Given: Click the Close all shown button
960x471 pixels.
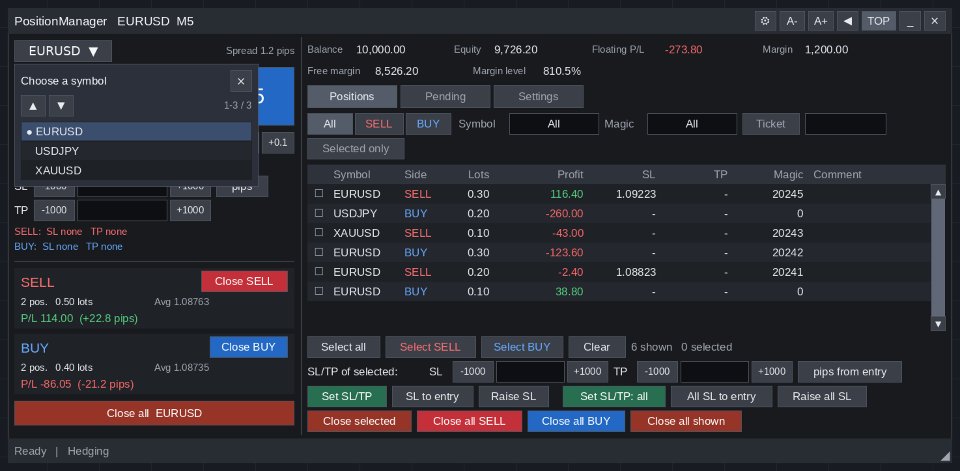Looking at the screenshot, I should (686, 421).
